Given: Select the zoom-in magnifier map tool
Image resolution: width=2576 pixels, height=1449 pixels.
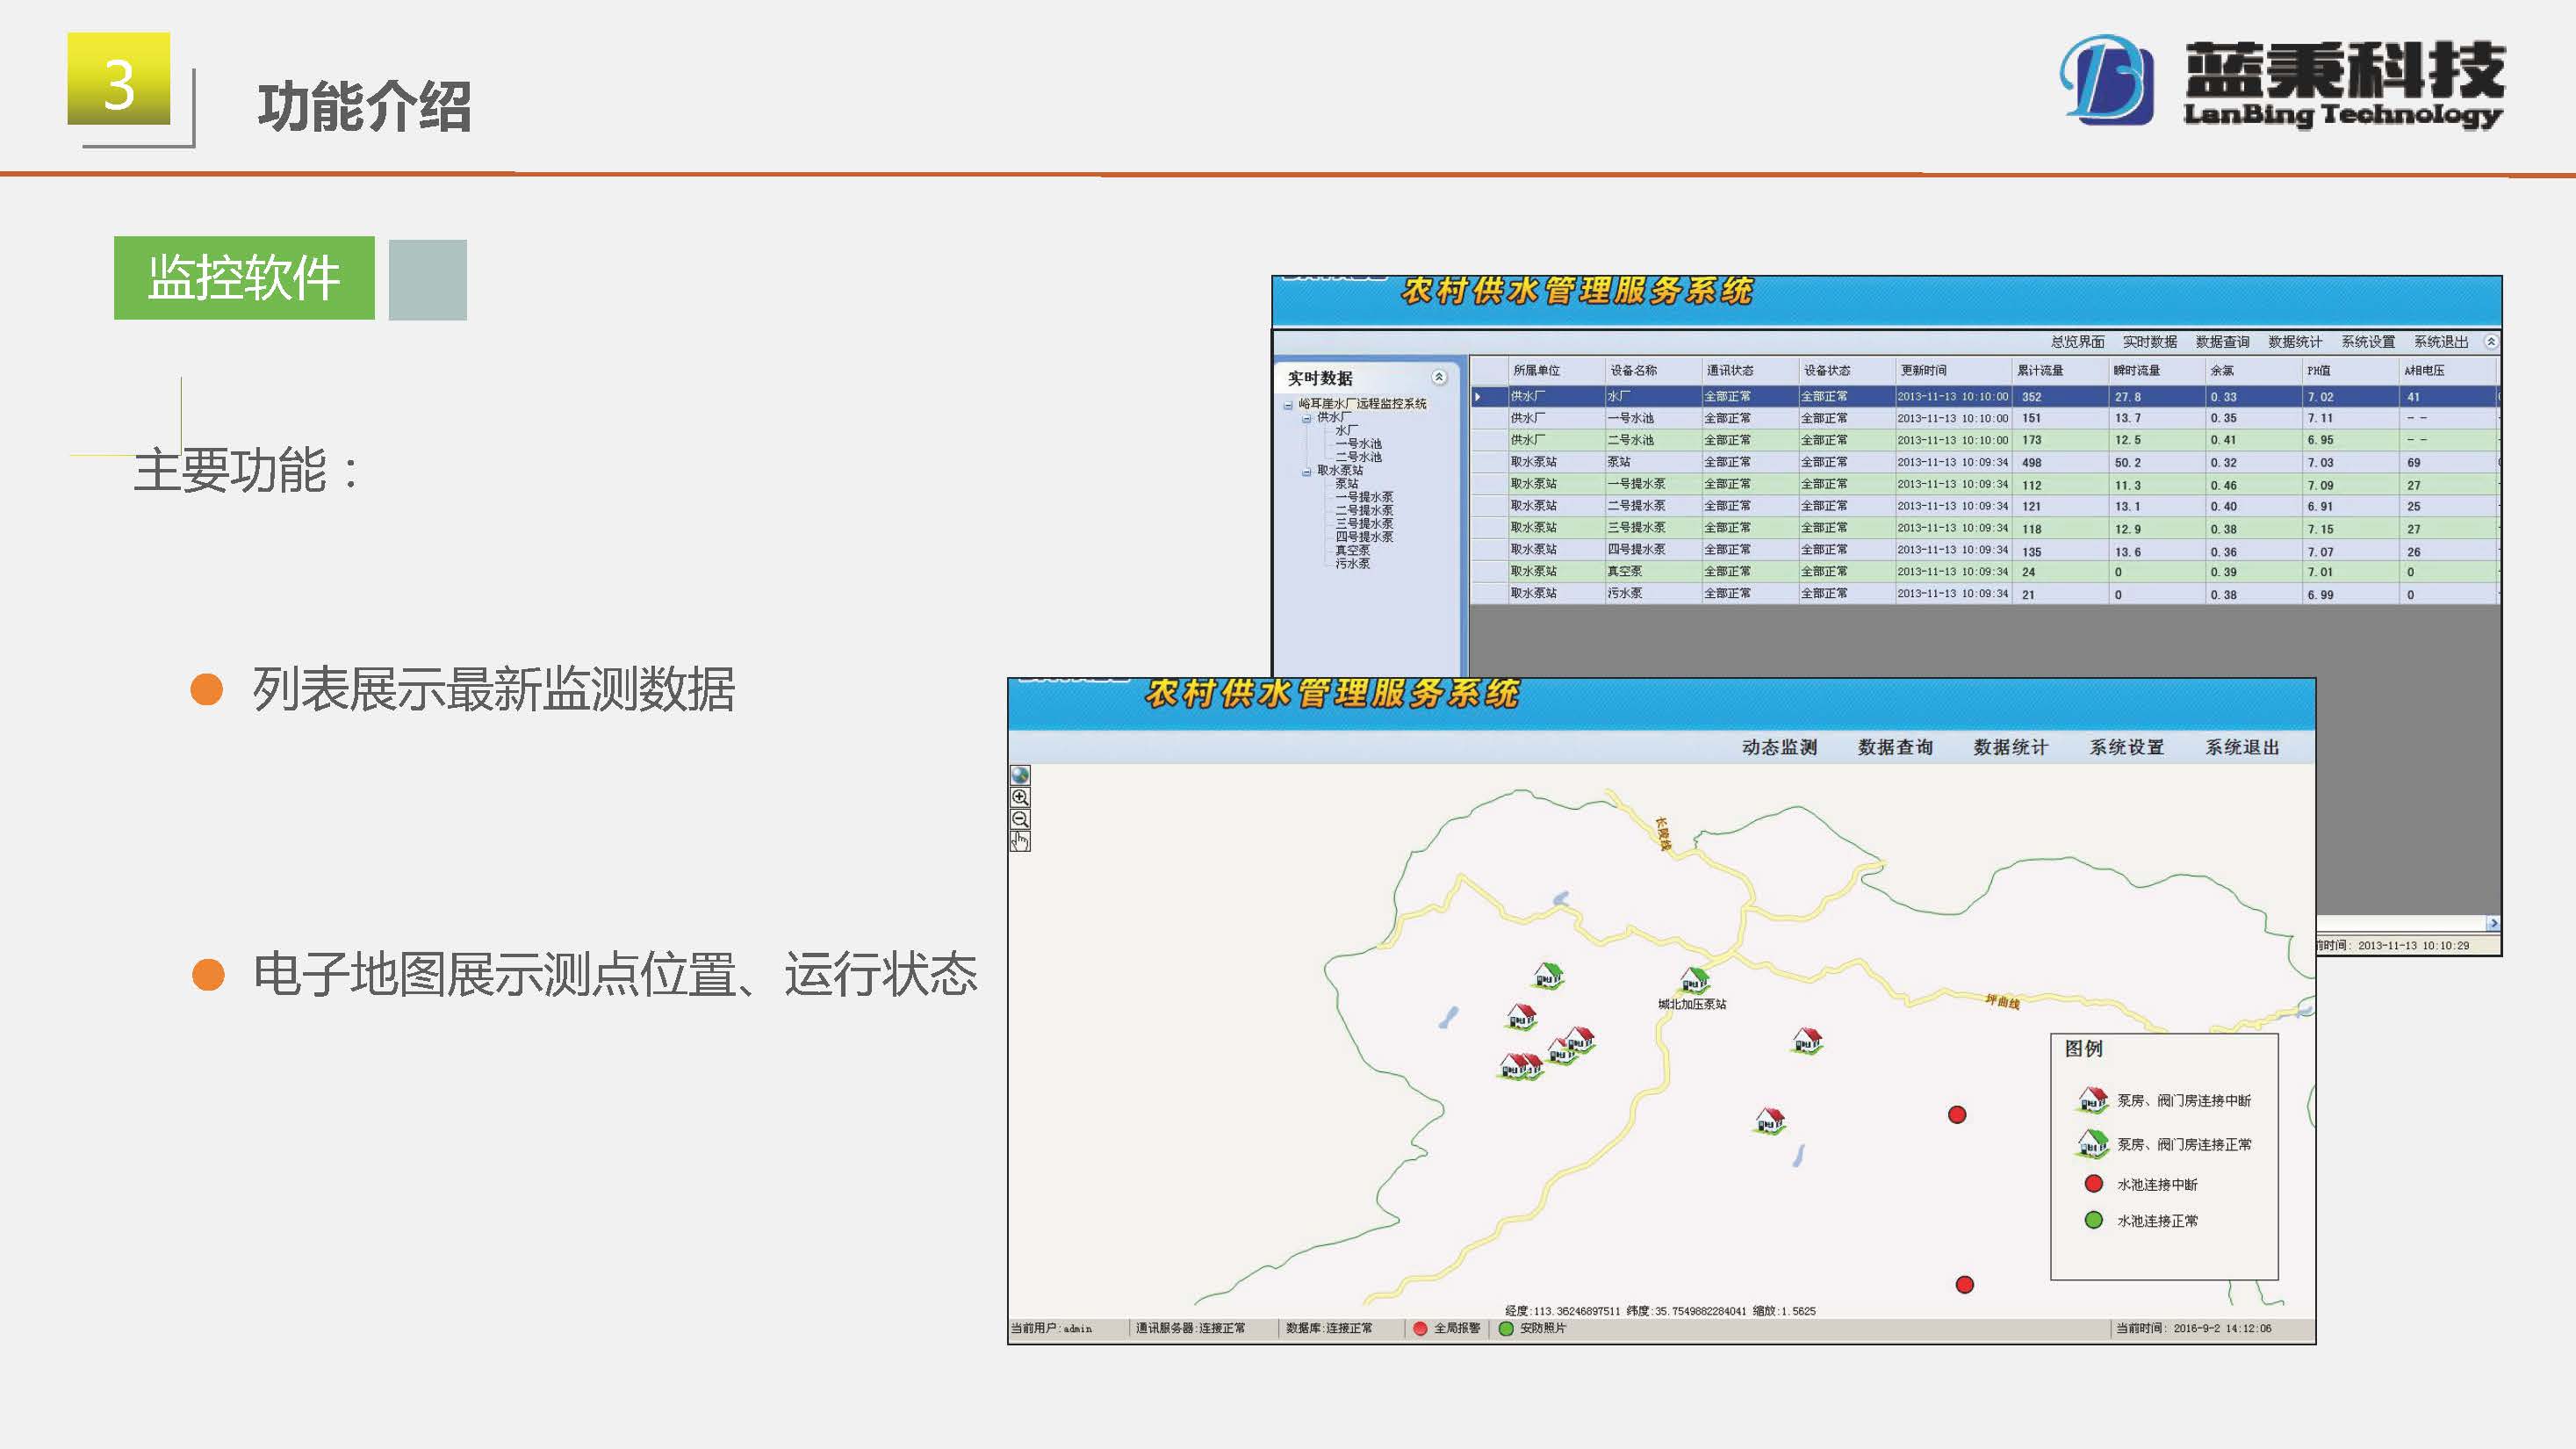Looking at the screenshot, I should (1020, 797).
